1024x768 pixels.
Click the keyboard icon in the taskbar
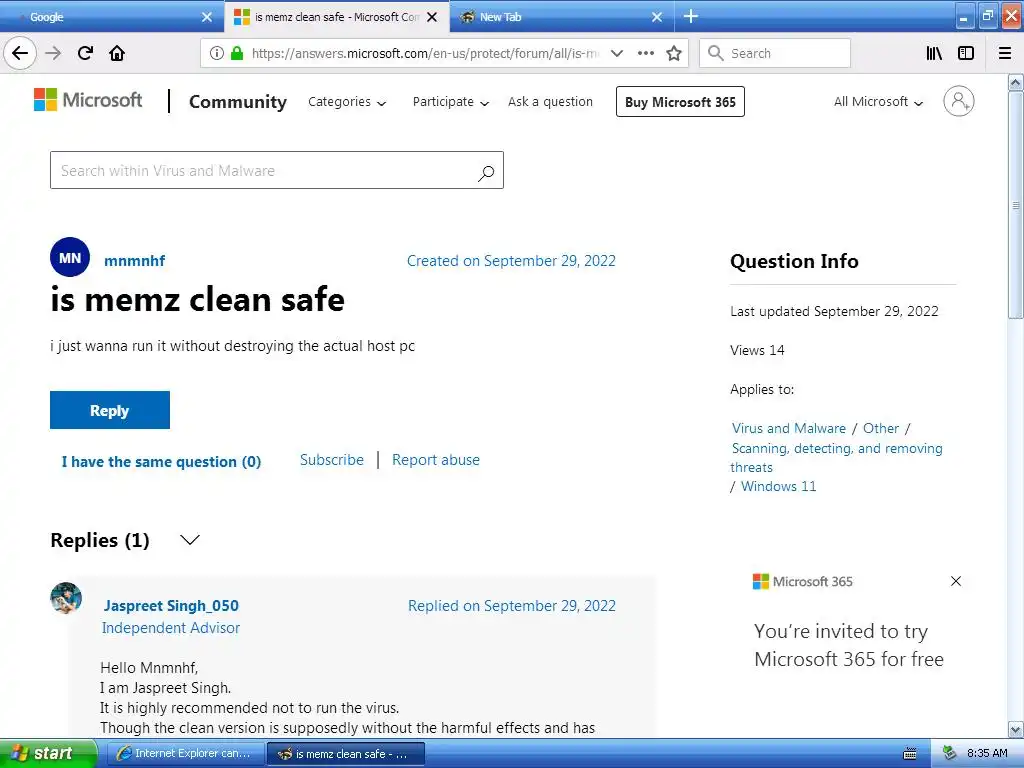point(910,754)
